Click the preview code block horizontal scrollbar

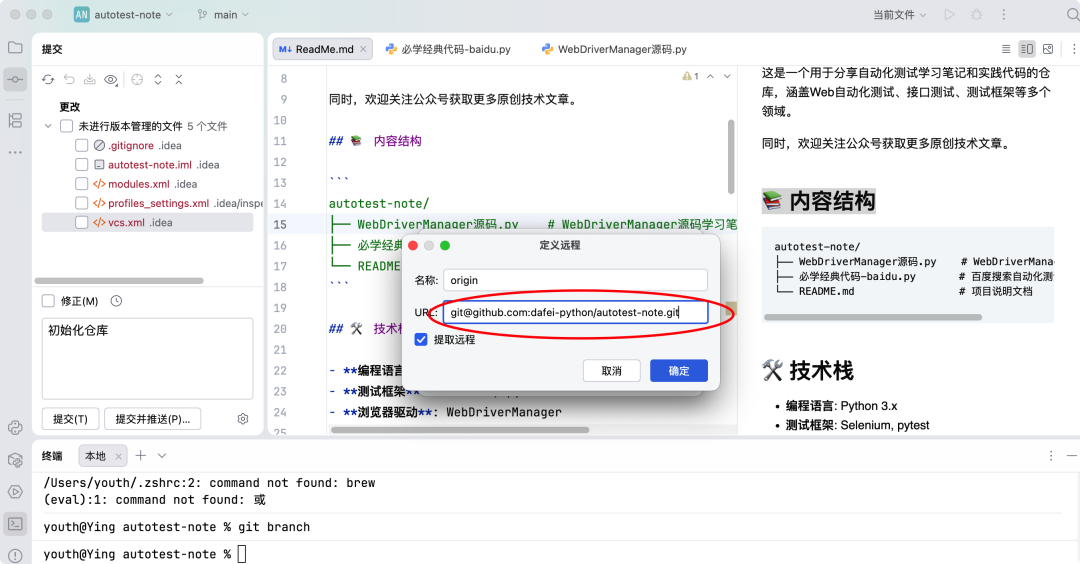point(872,317)
